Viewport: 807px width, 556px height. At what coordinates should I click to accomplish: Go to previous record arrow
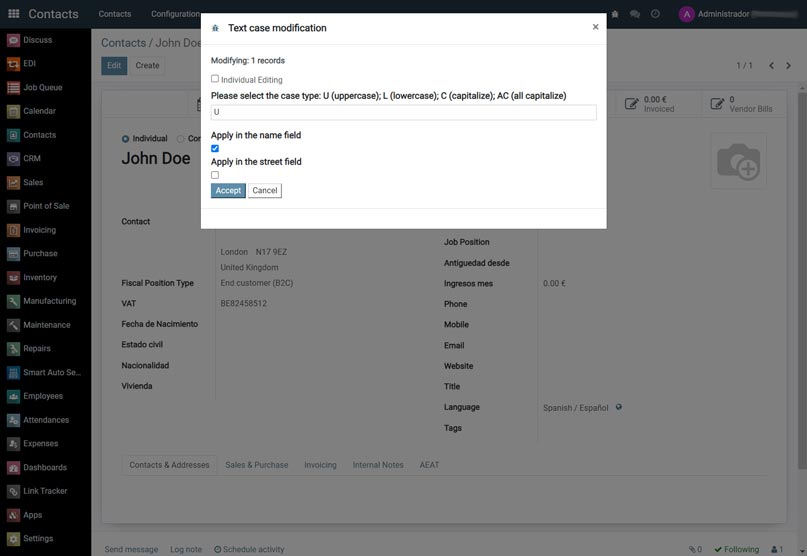pos(771,65)
